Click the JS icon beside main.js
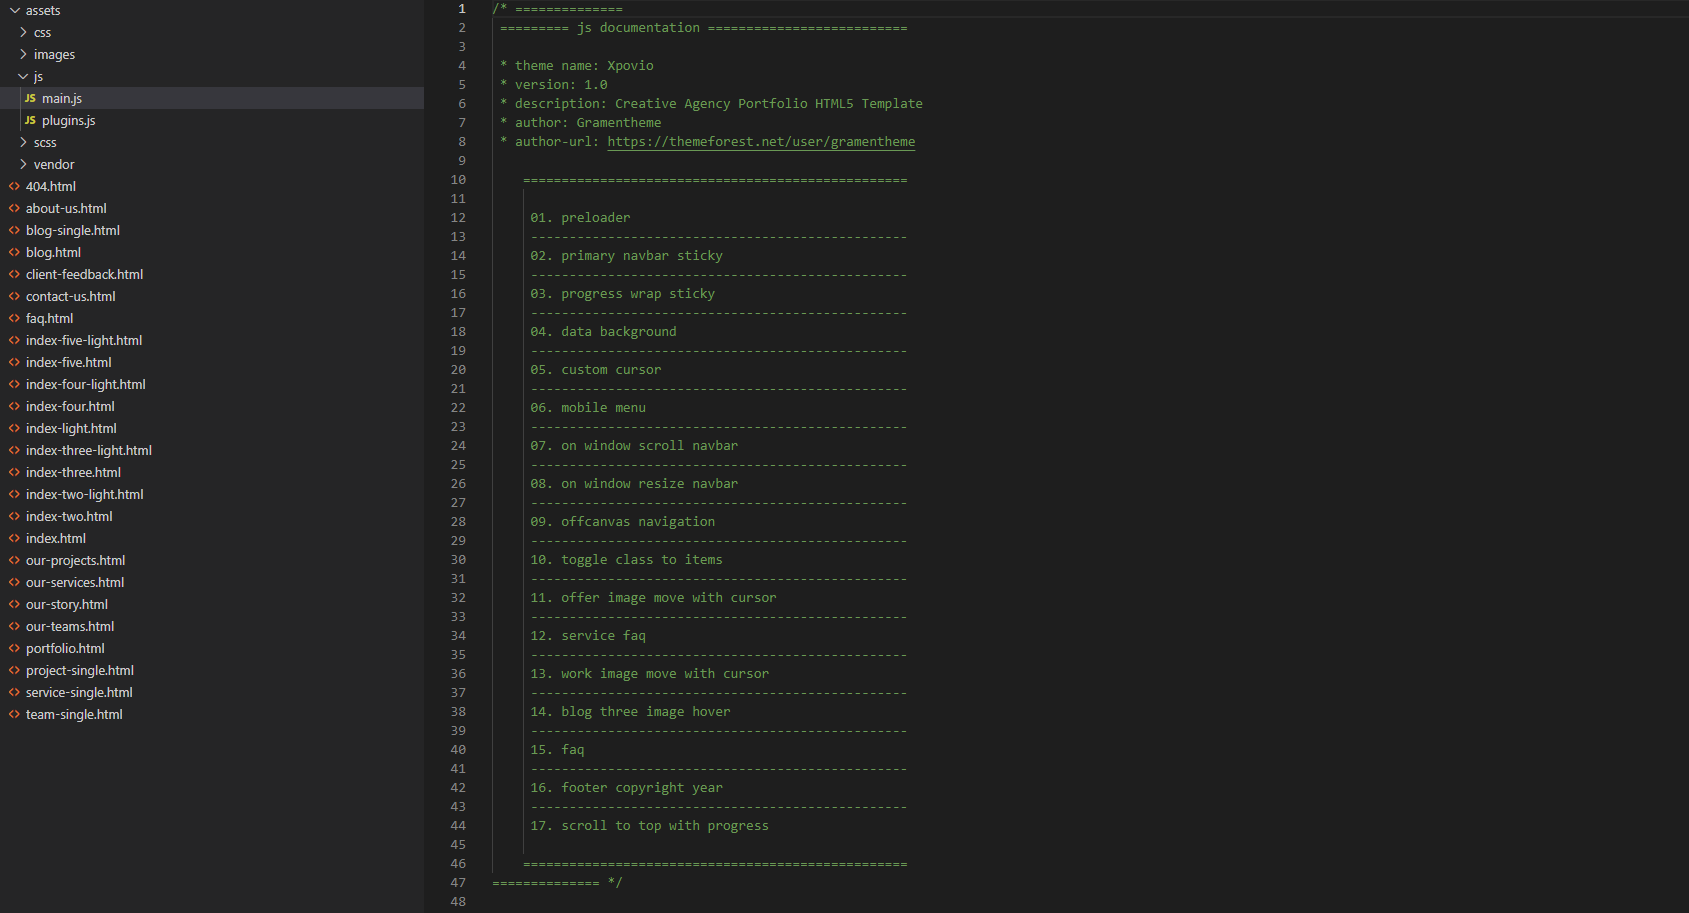The image size is (1689, 913). point(30,98)
